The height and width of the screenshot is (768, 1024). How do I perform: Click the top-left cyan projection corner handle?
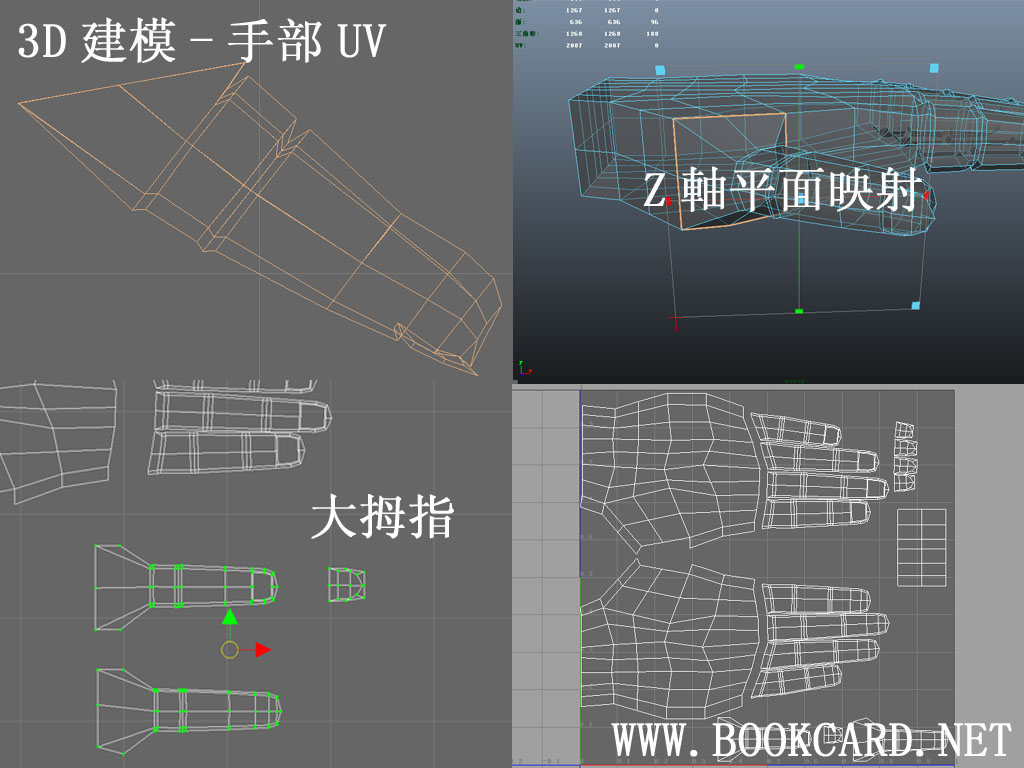point(660,70)
